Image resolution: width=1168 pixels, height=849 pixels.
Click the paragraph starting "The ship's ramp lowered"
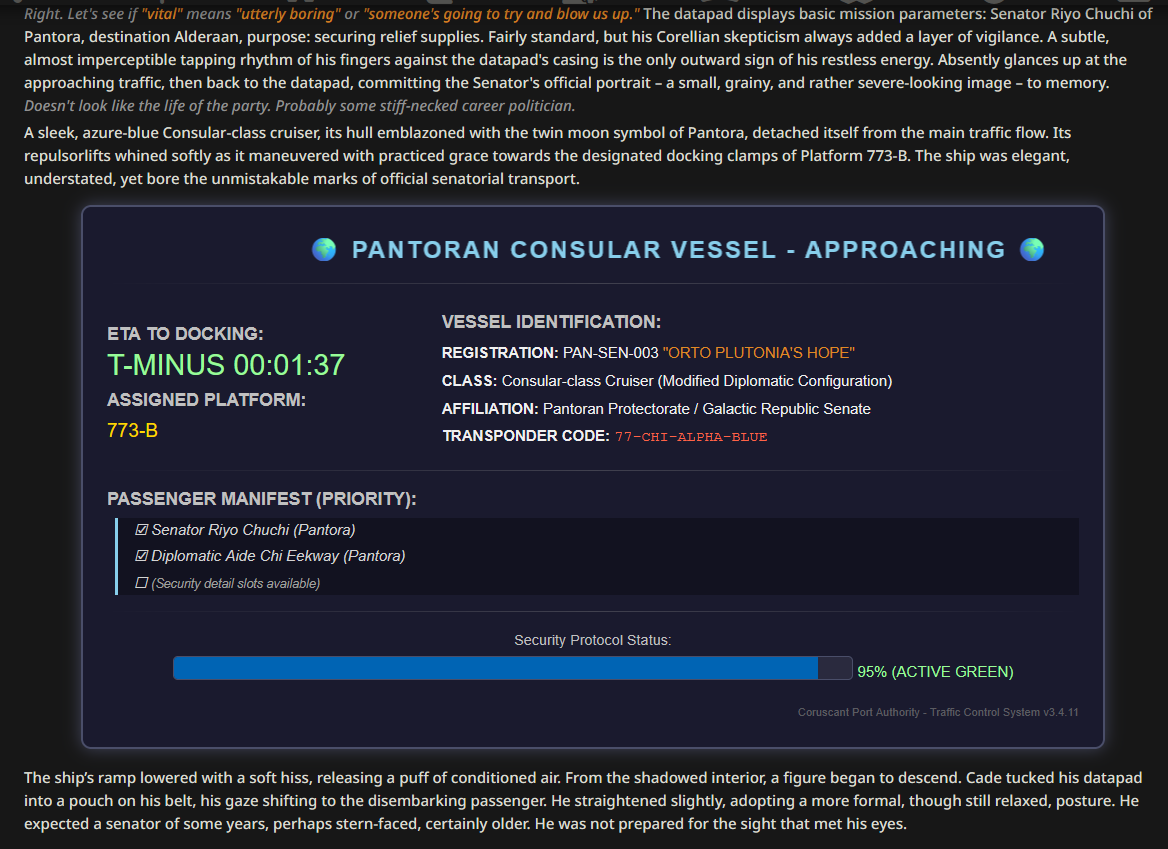(x=583, y=801)
